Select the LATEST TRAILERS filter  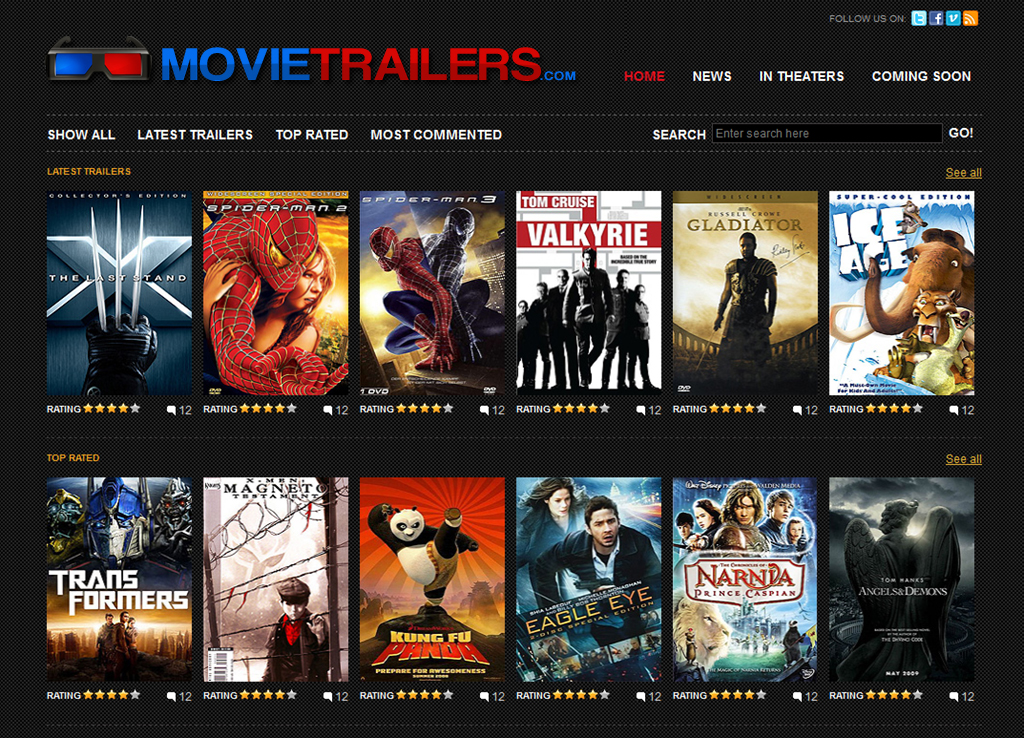pyautogui.click(x=195, y=135)
